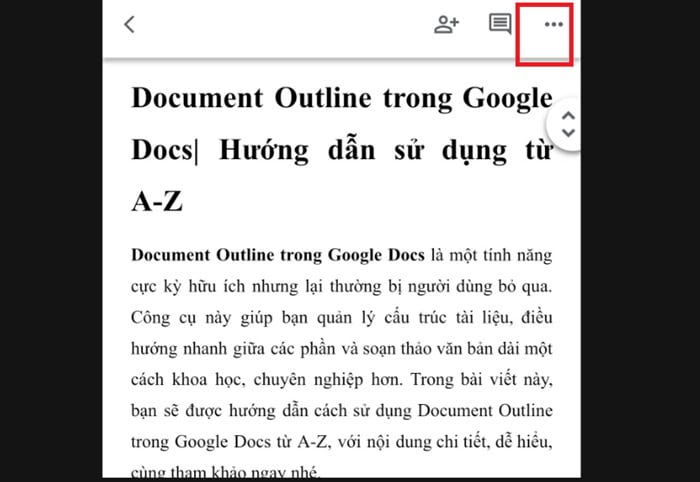Screen dimensions: 700x482
Task: Open the share/add people icon
Action: (x=446, y=25)
